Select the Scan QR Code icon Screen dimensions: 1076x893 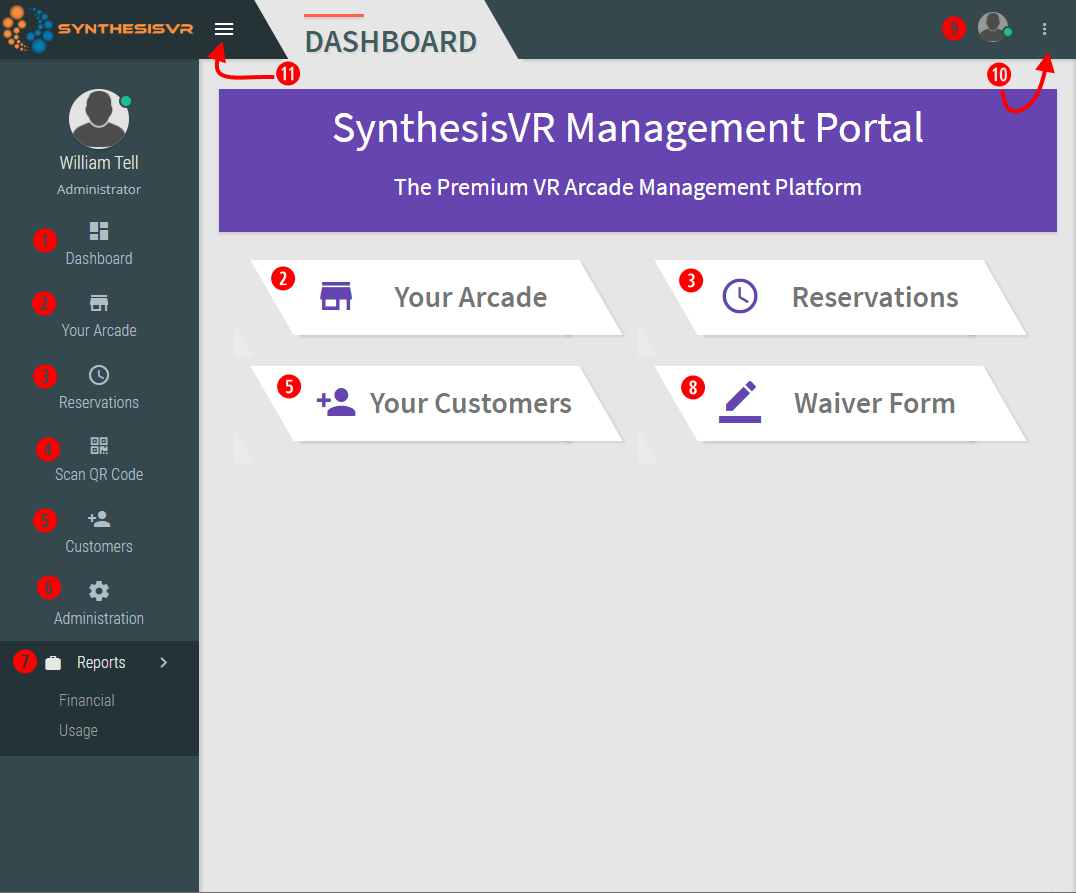98,446
